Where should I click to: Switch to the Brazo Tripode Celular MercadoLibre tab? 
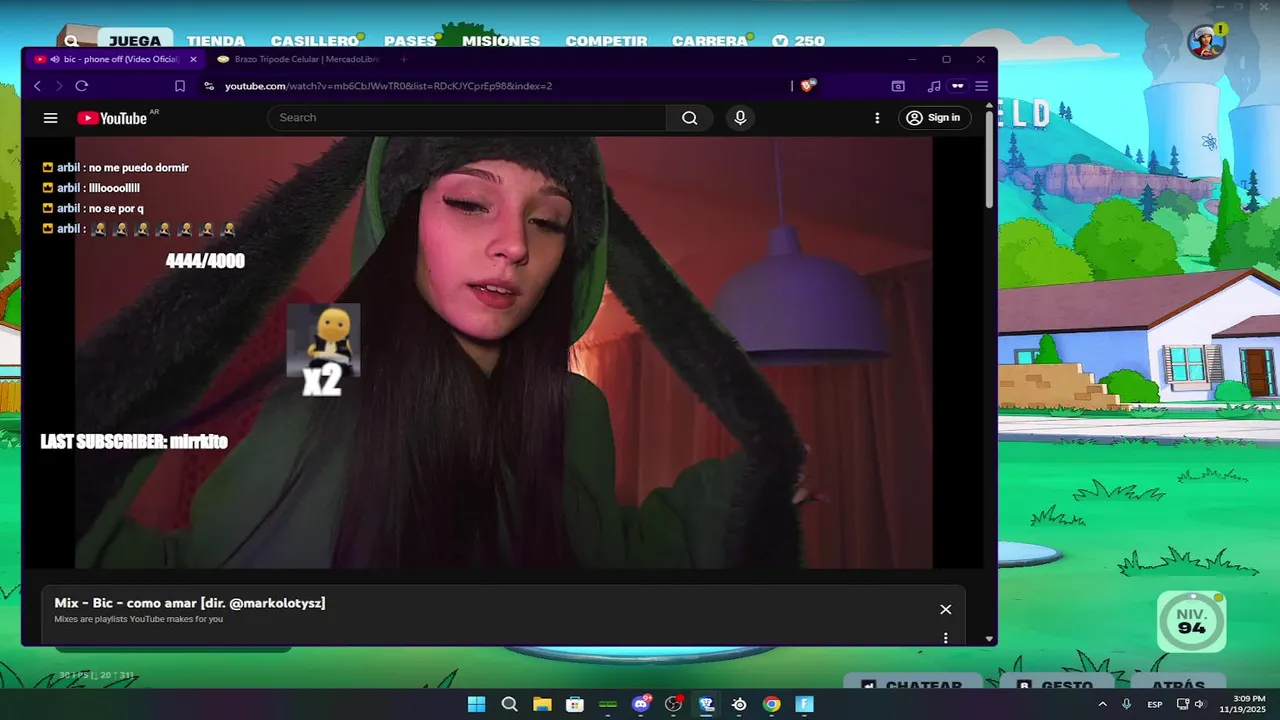298,59
